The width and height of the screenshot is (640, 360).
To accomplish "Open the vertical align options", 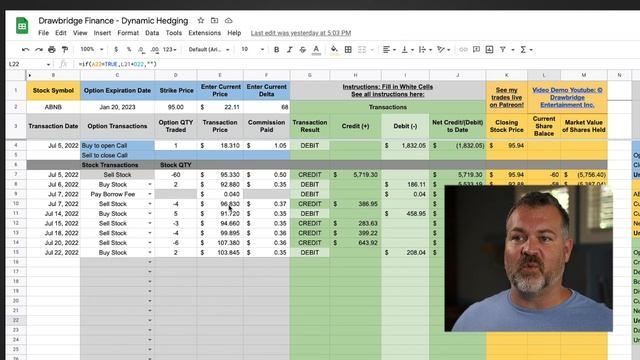I will pyautogui.click(x=407, y=49).
